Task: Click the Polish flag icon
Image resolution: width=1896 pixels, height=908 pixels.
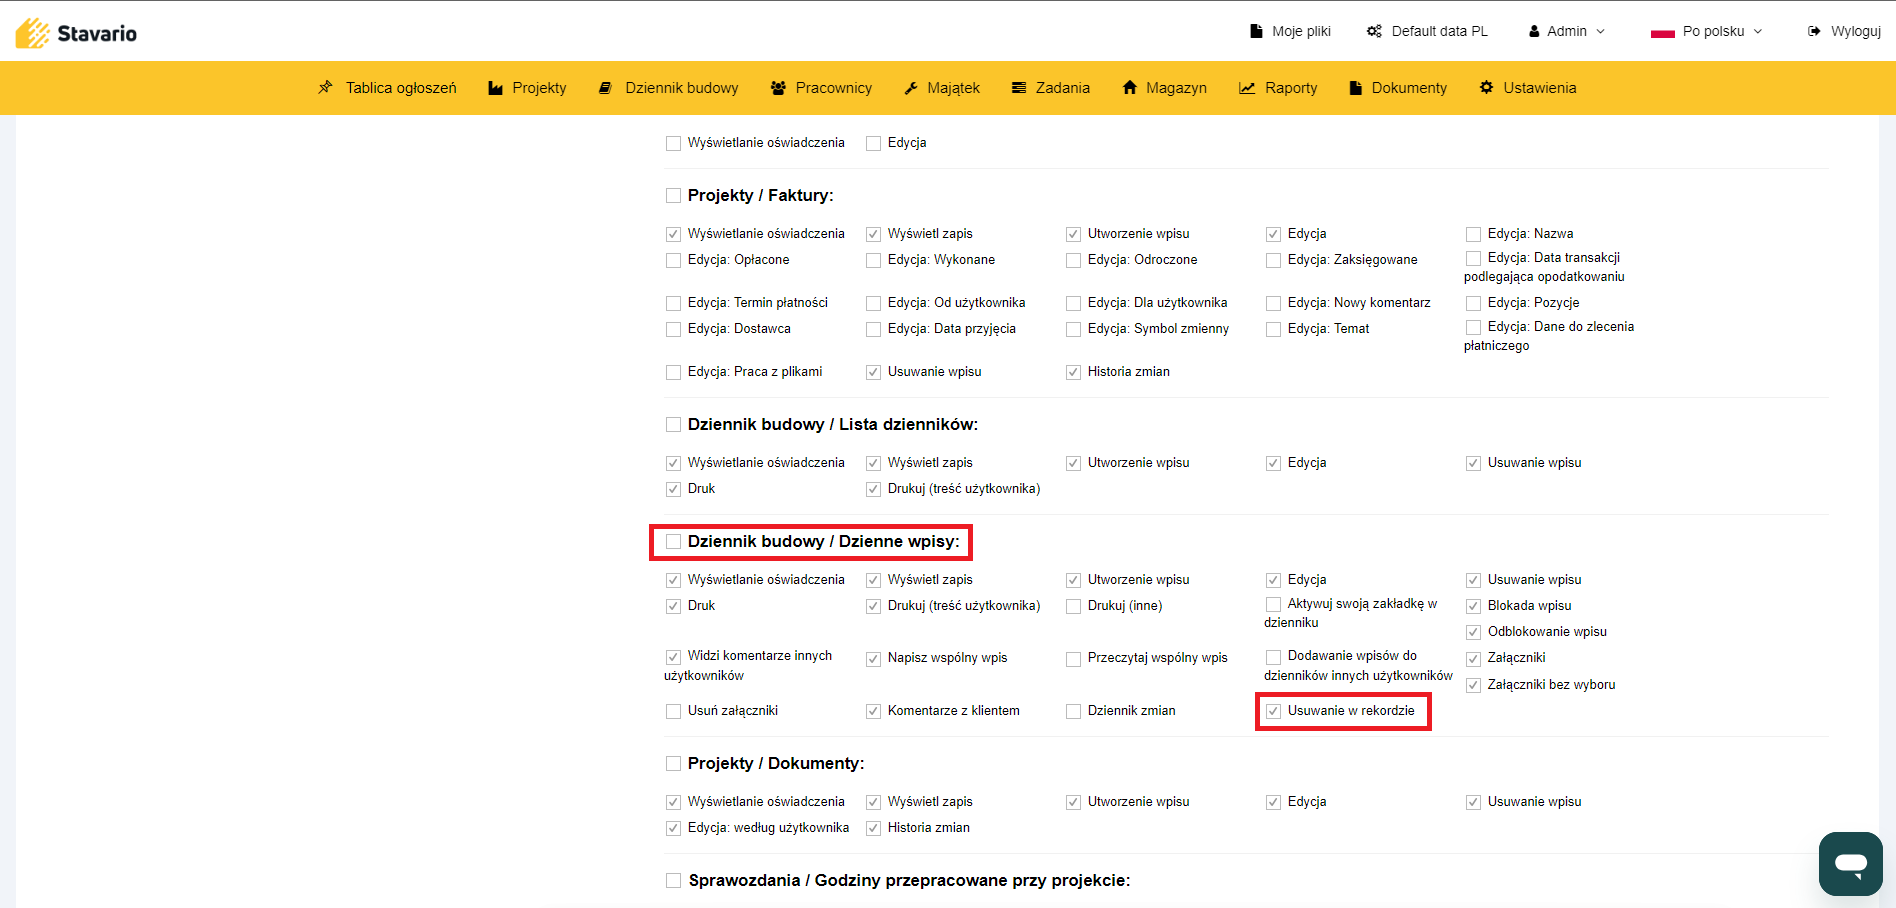Action: (1663, 32)
